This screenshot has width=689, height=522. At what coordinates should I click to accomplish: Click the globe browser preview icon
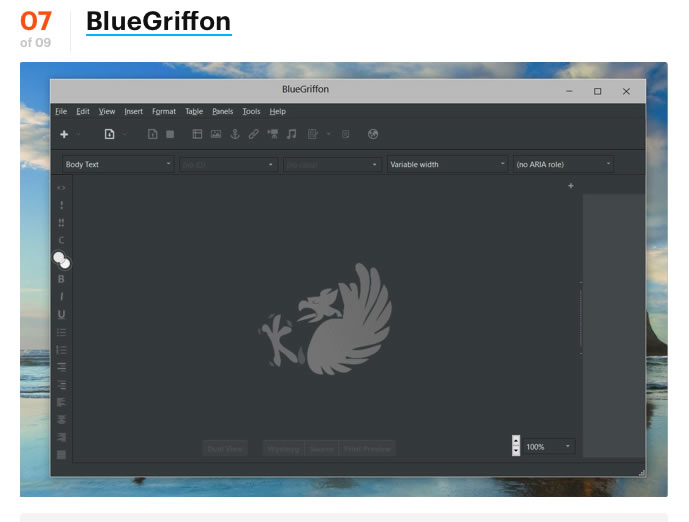pyautogui.click(x=373, y=134)
